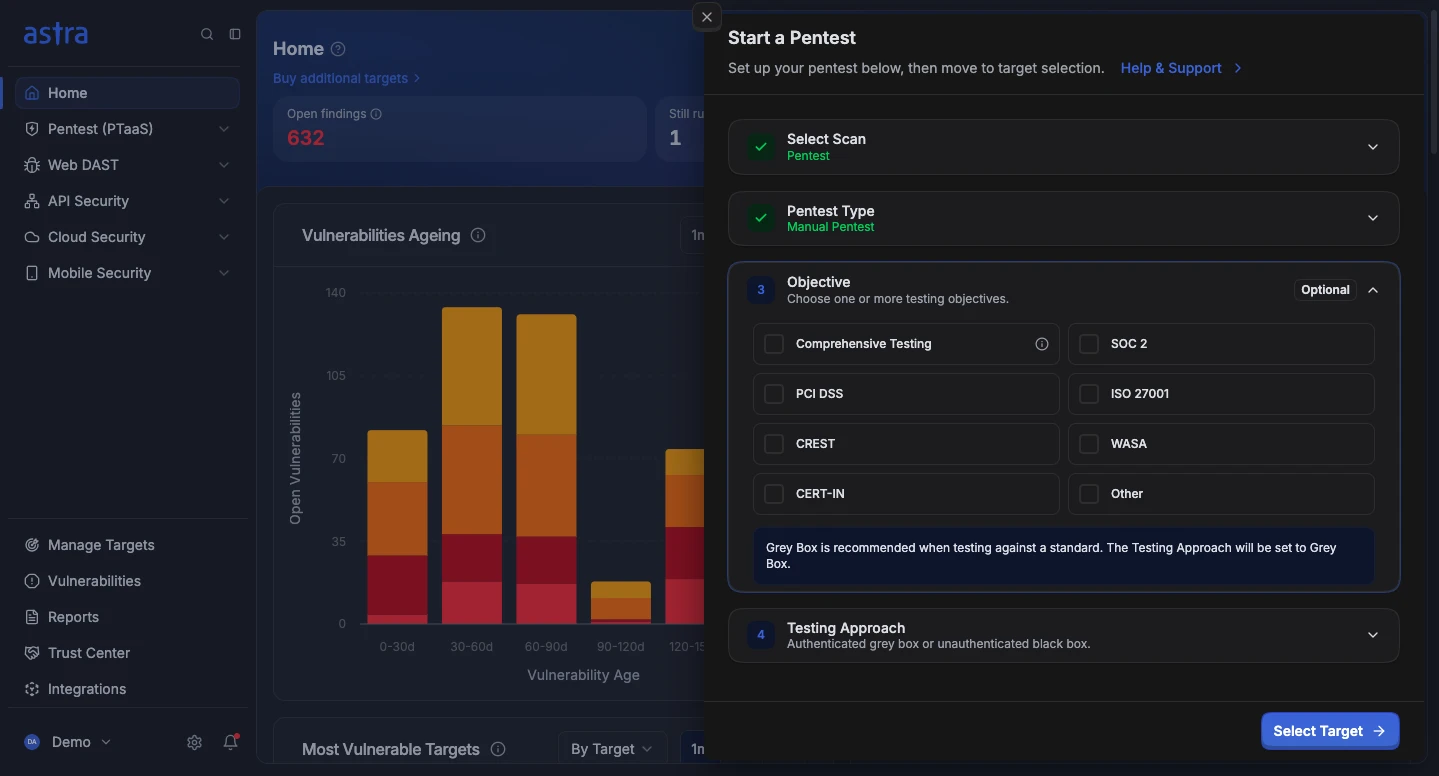Go to Home in the sidebar

127,93
